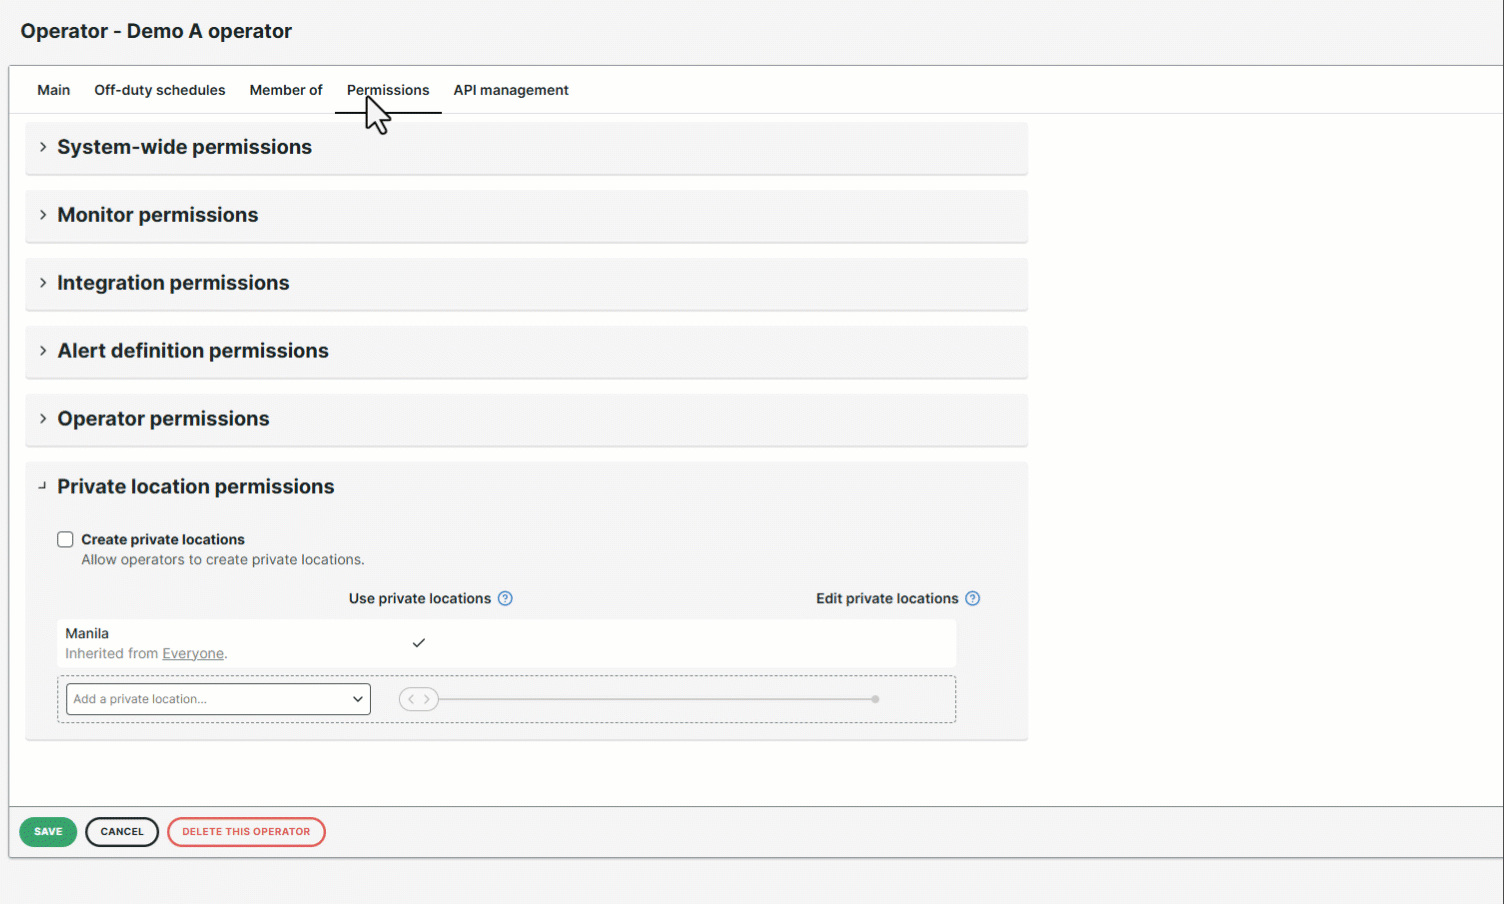Click help icon beside Edit private locations

(972, 598)
